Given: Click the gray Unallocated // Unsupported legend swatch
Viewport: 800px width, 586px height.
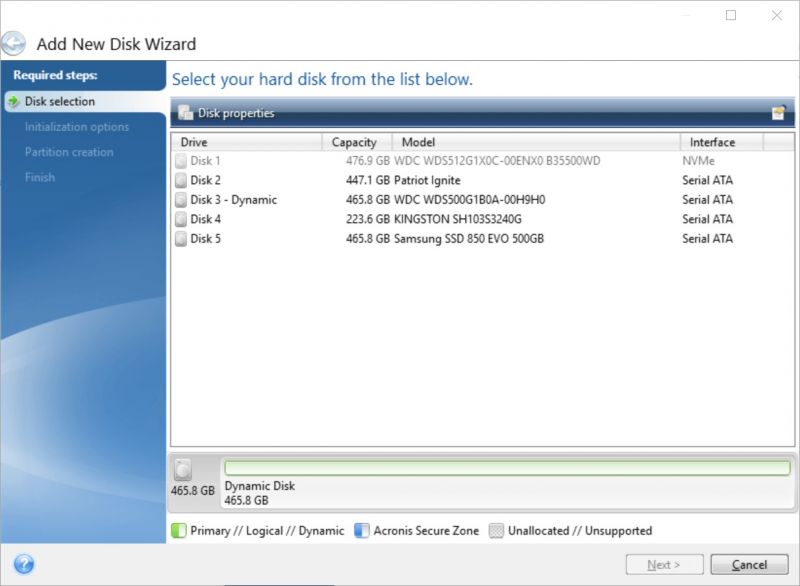Looking at the screenshot, I should (496, 530).
